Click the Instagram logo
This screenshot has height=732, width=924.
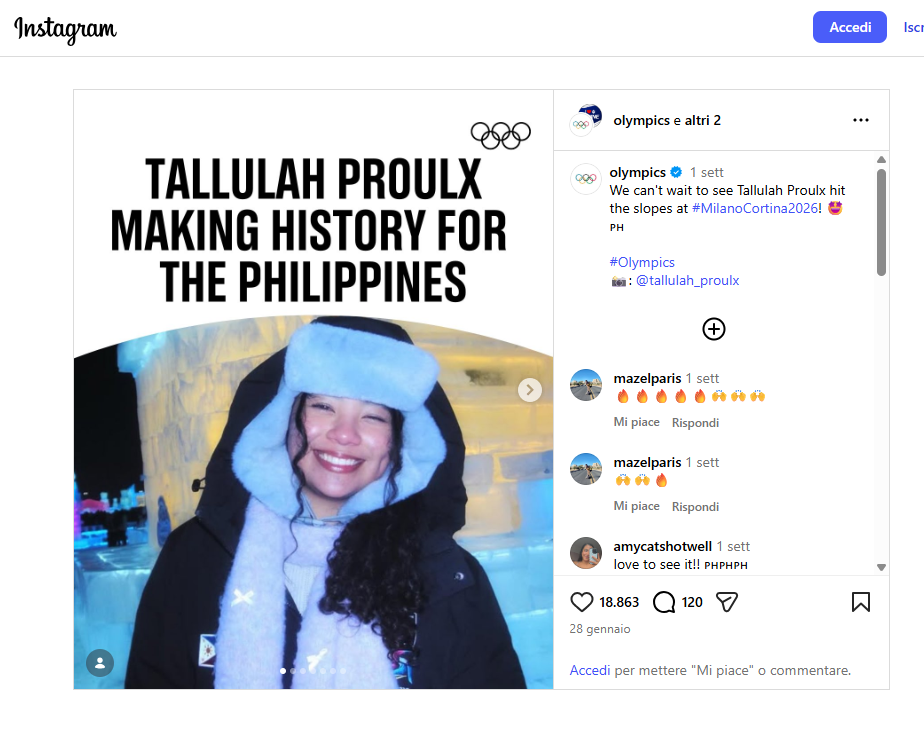point(65,29)
